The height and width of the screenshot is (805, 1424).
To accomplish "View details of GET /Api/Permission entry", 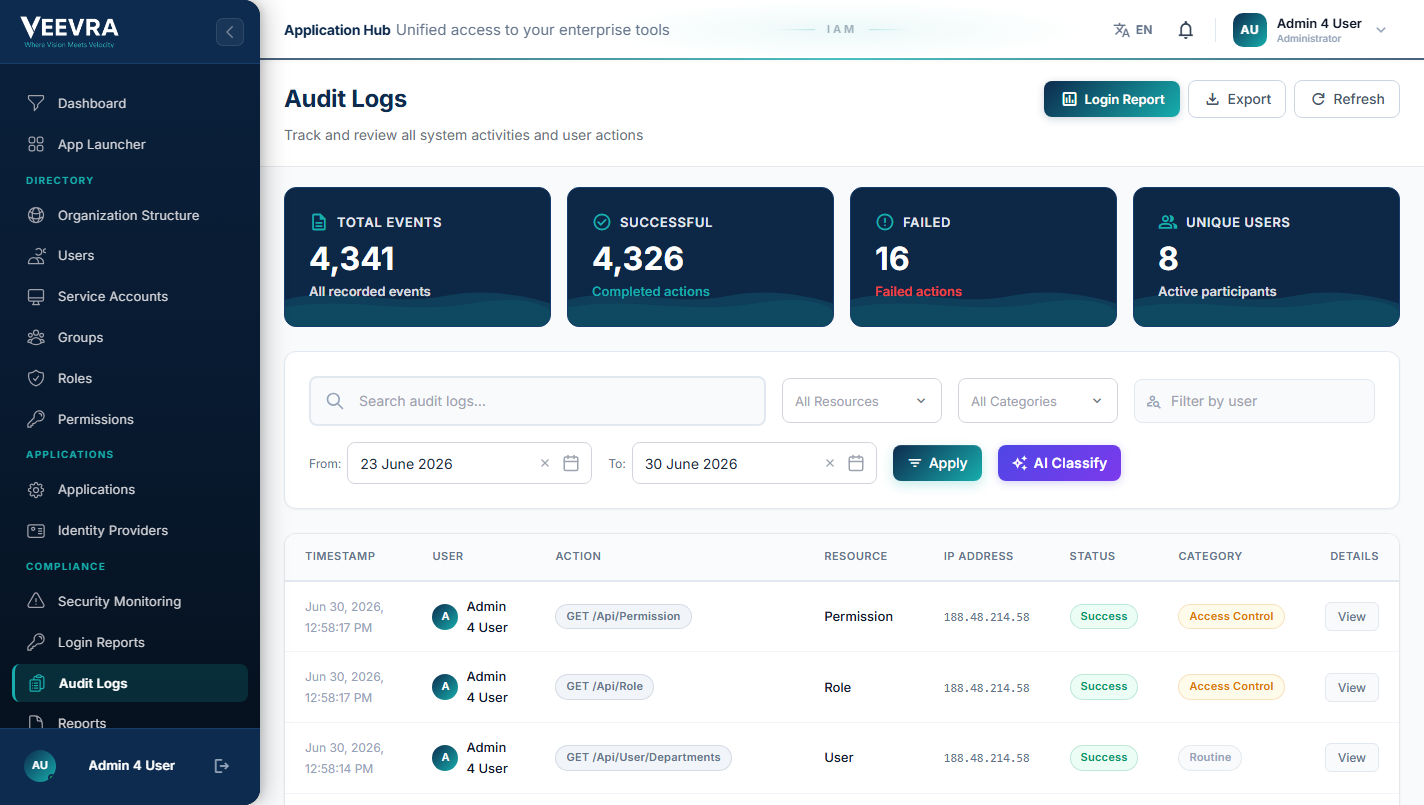I will (x=1352, y=617).
